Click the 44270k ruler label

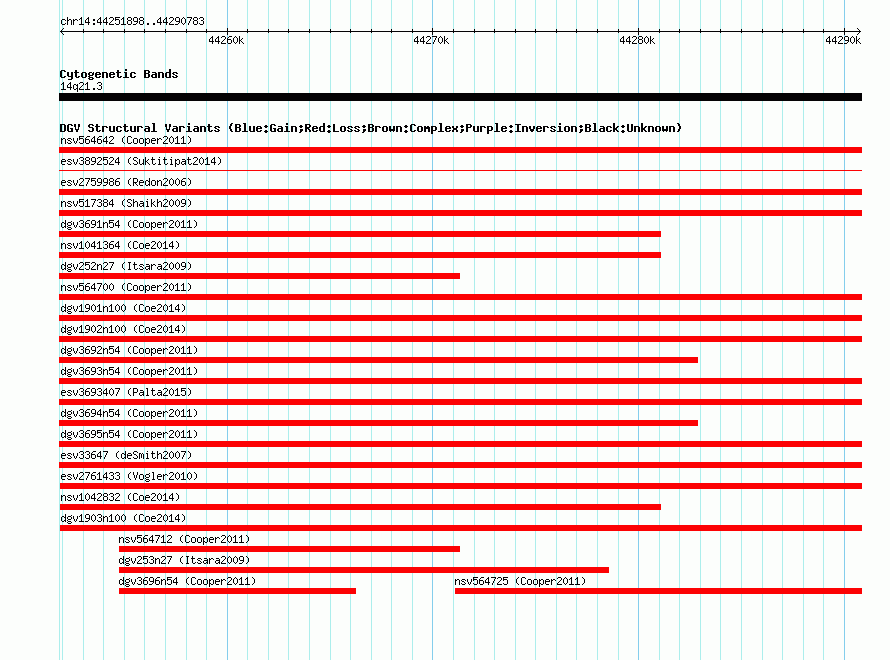tap(431, 40)
